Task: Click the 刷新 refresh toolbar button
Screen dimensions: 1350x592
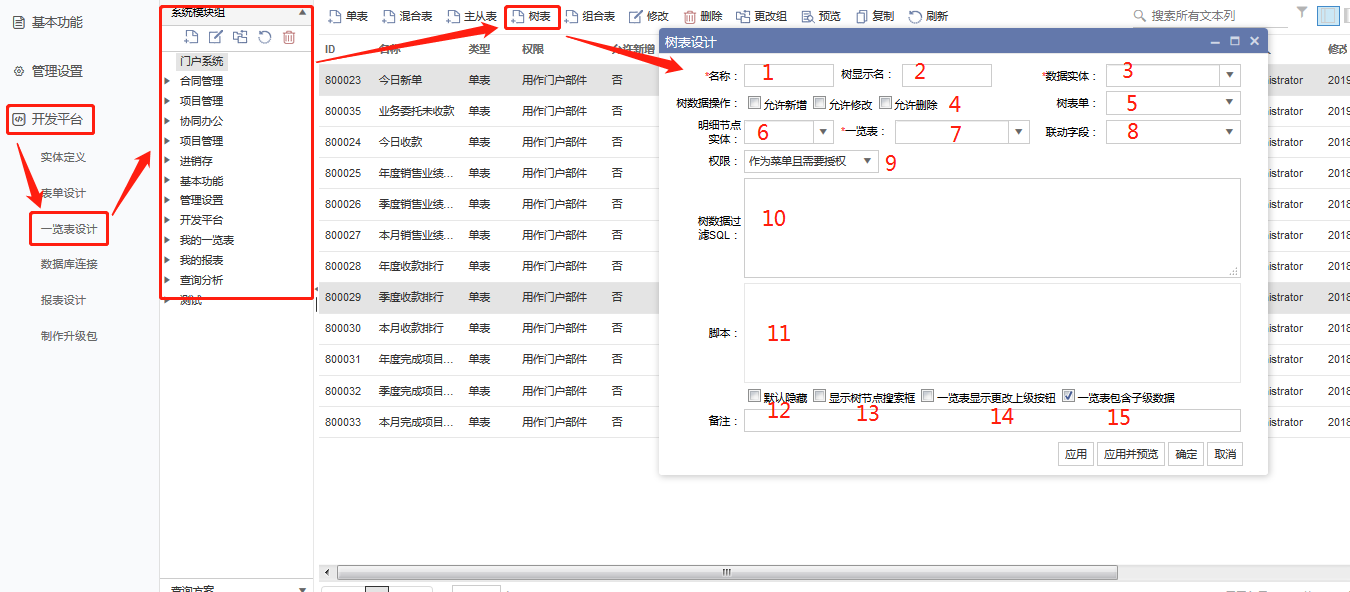Action: coord(927,16)
